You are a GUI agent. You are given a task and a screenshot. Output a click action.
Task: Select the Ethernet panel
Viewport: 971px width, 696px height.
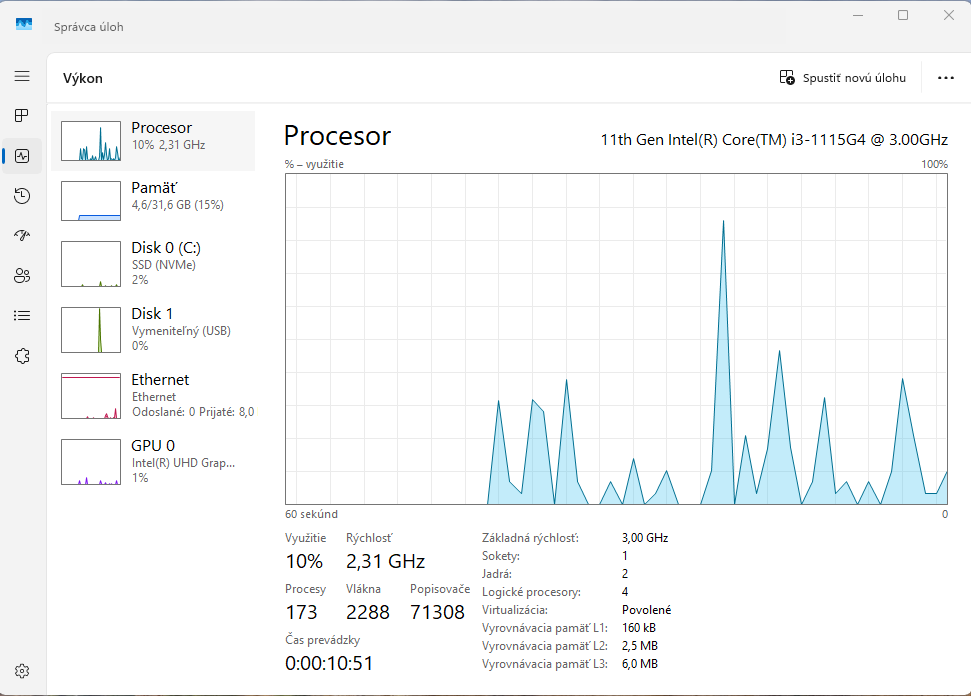coord(160,395)
